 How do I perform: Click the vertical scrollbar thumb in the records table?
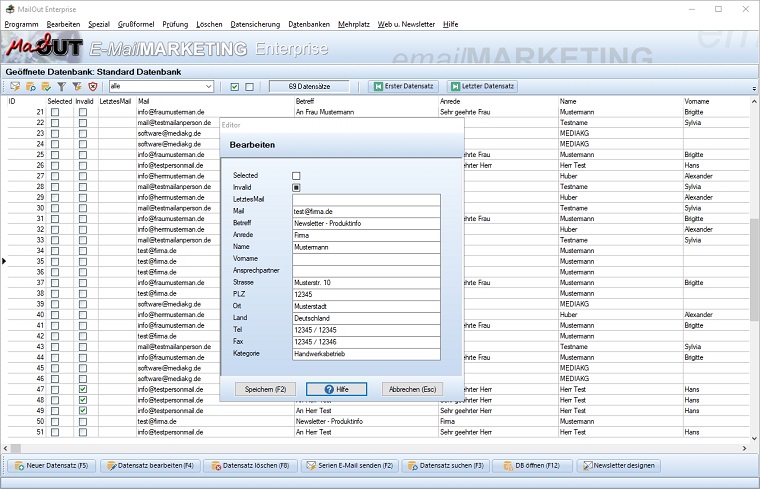pos(754,269)
